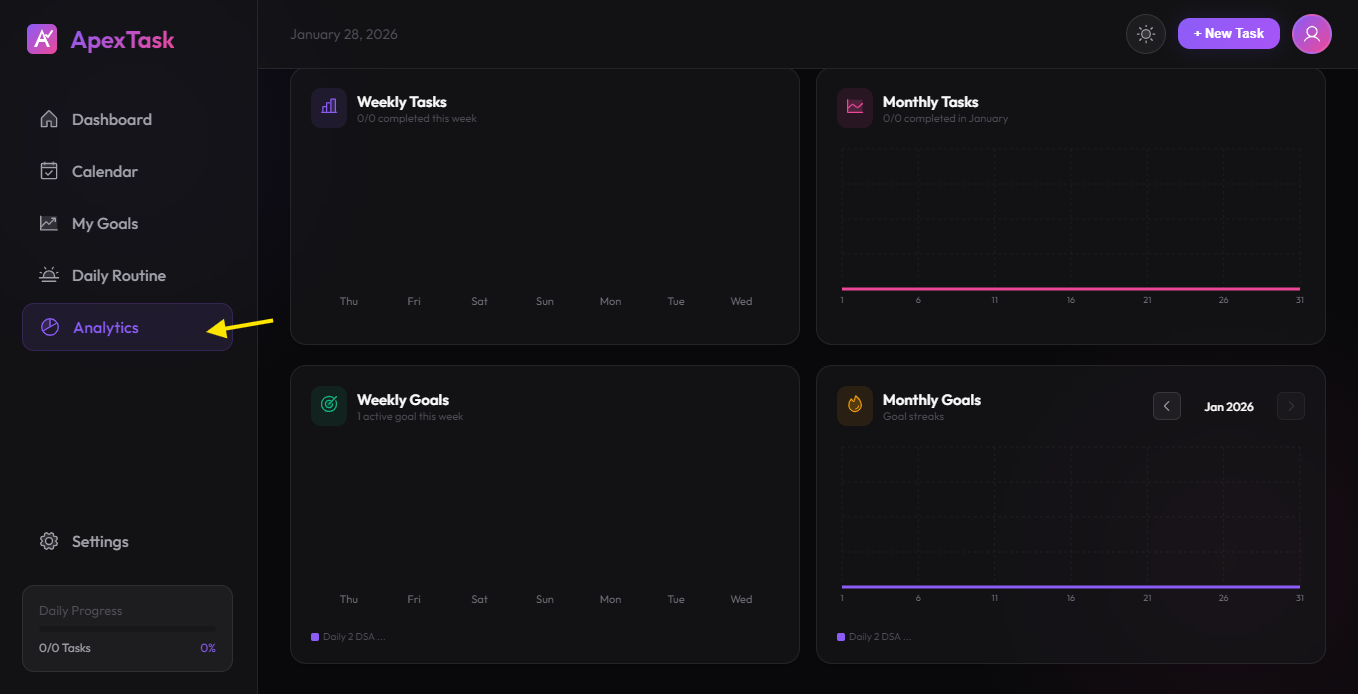Click the Weekly Goals target icon
Viewport: 1358px width, 694px height.
328,405
